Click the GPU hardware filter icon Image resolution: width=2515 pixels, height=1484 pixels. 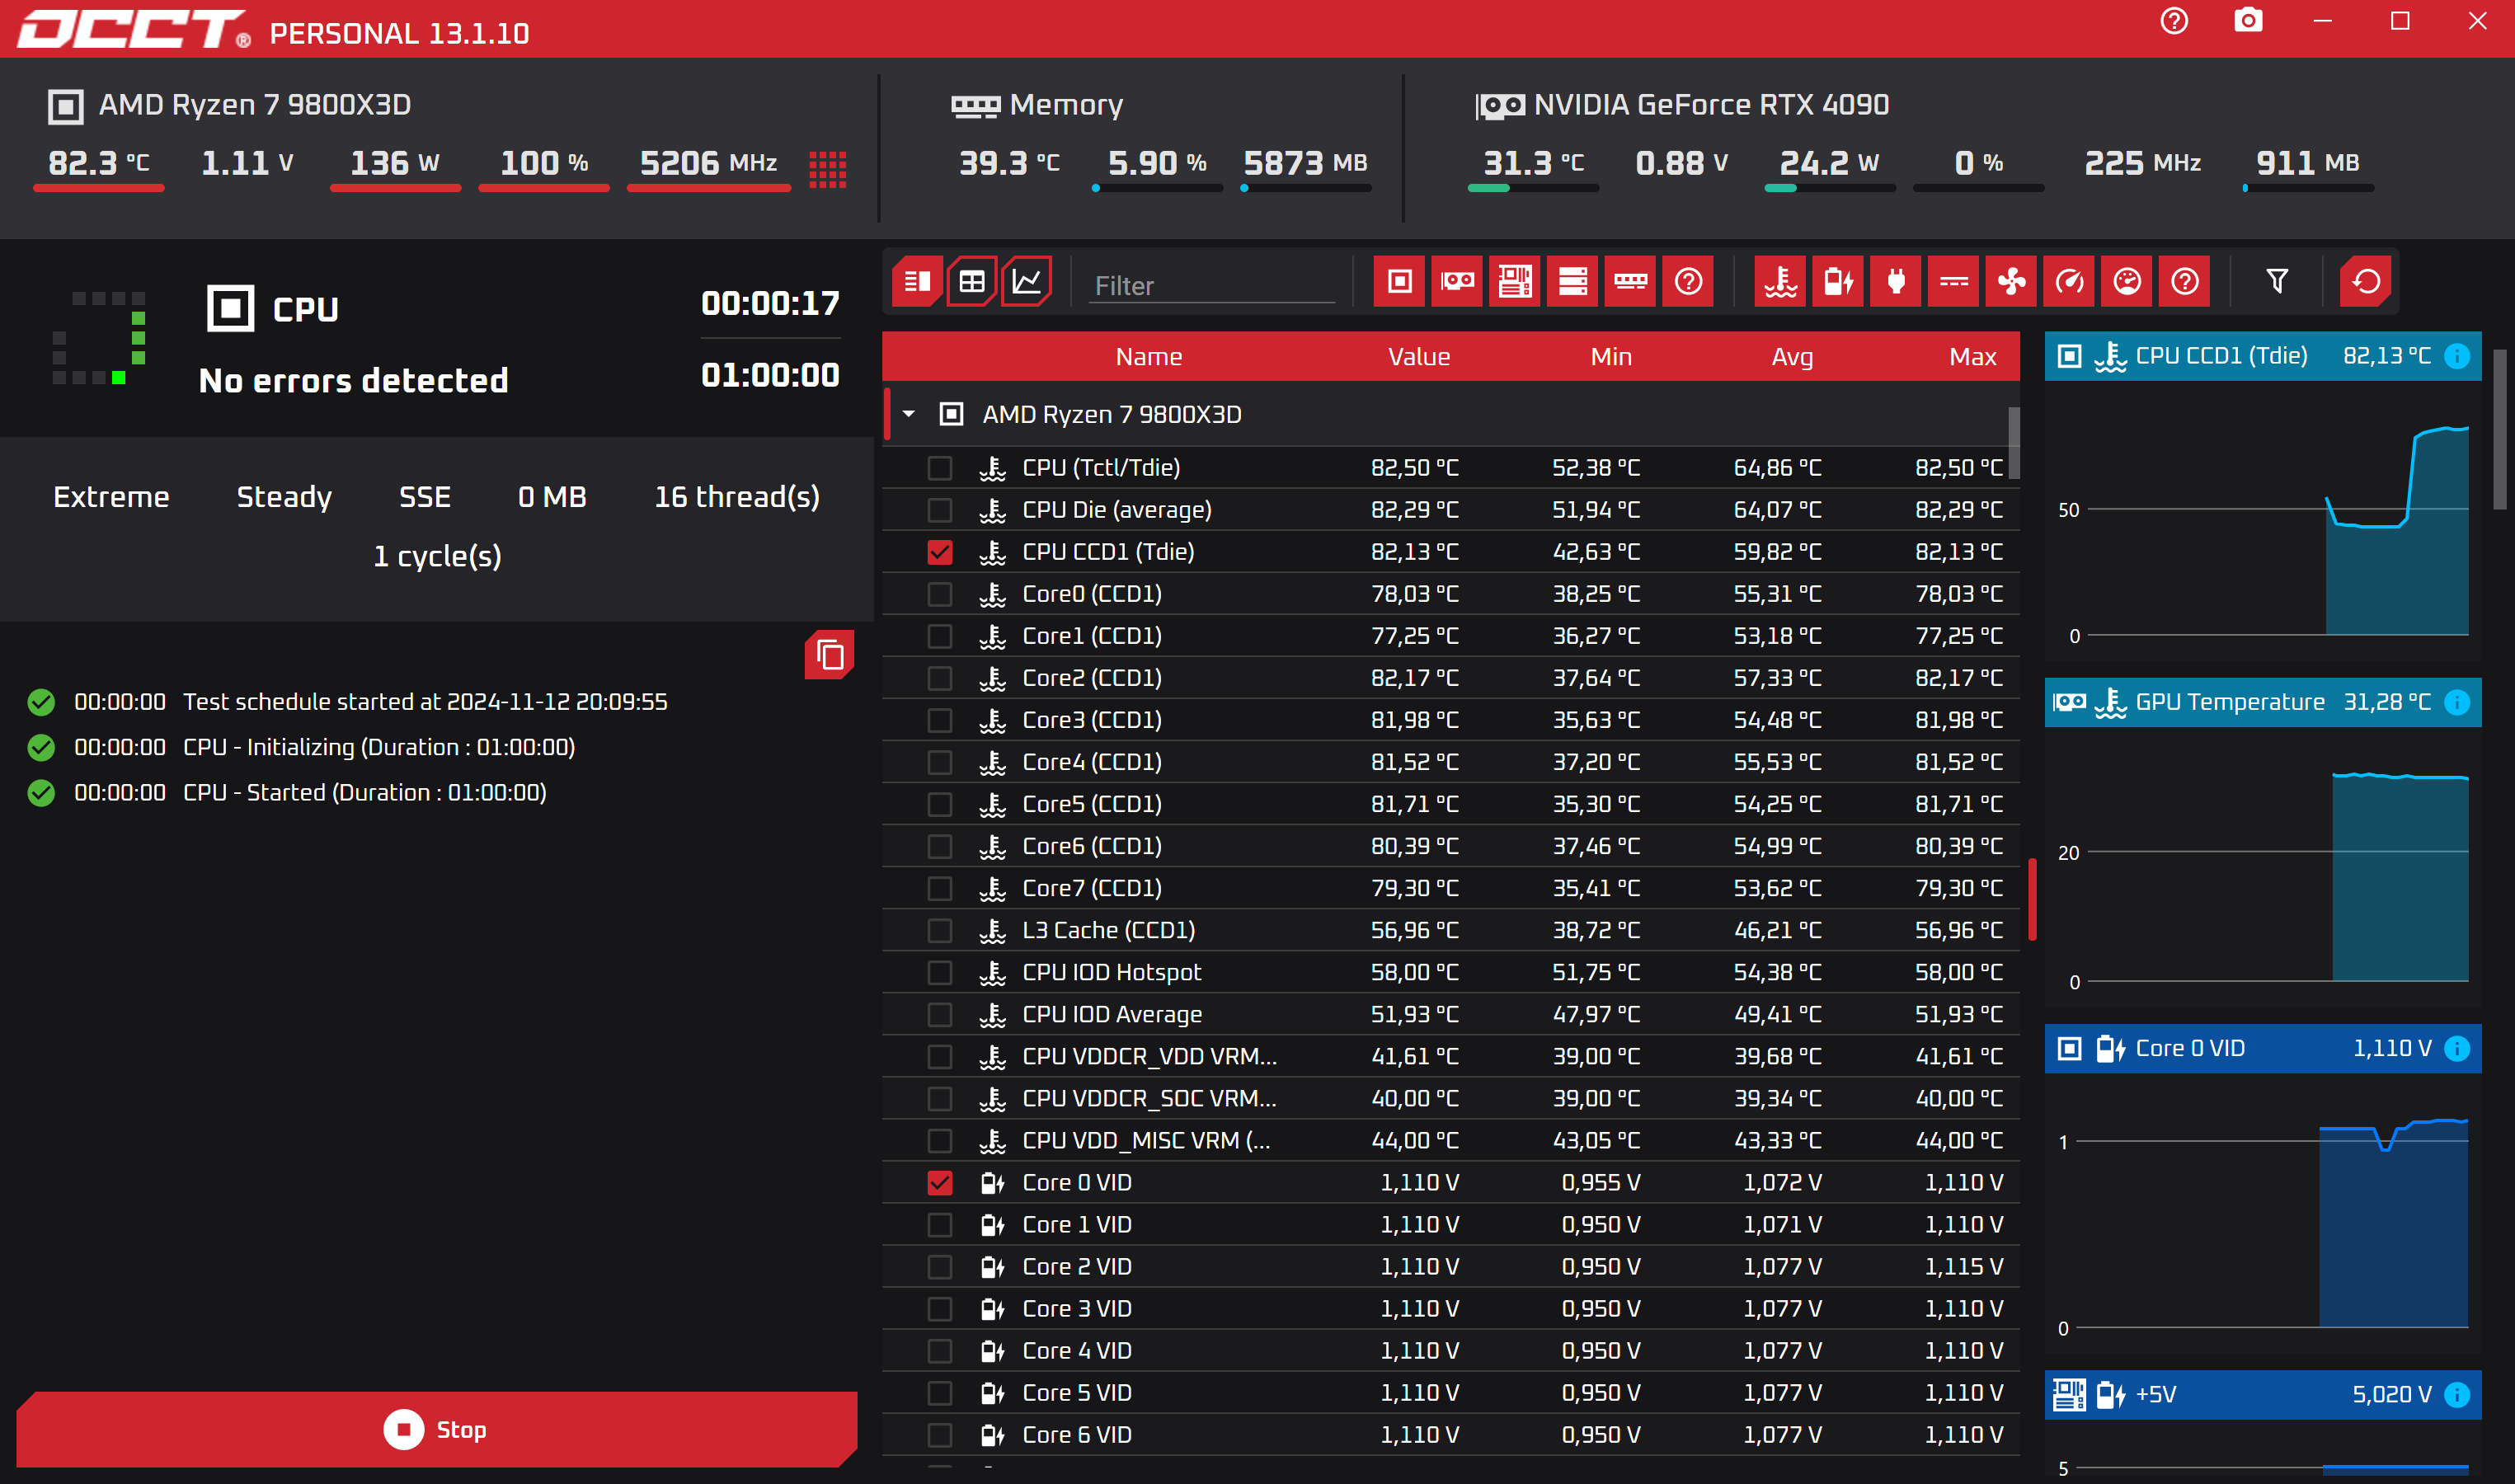pos(1457,282)
